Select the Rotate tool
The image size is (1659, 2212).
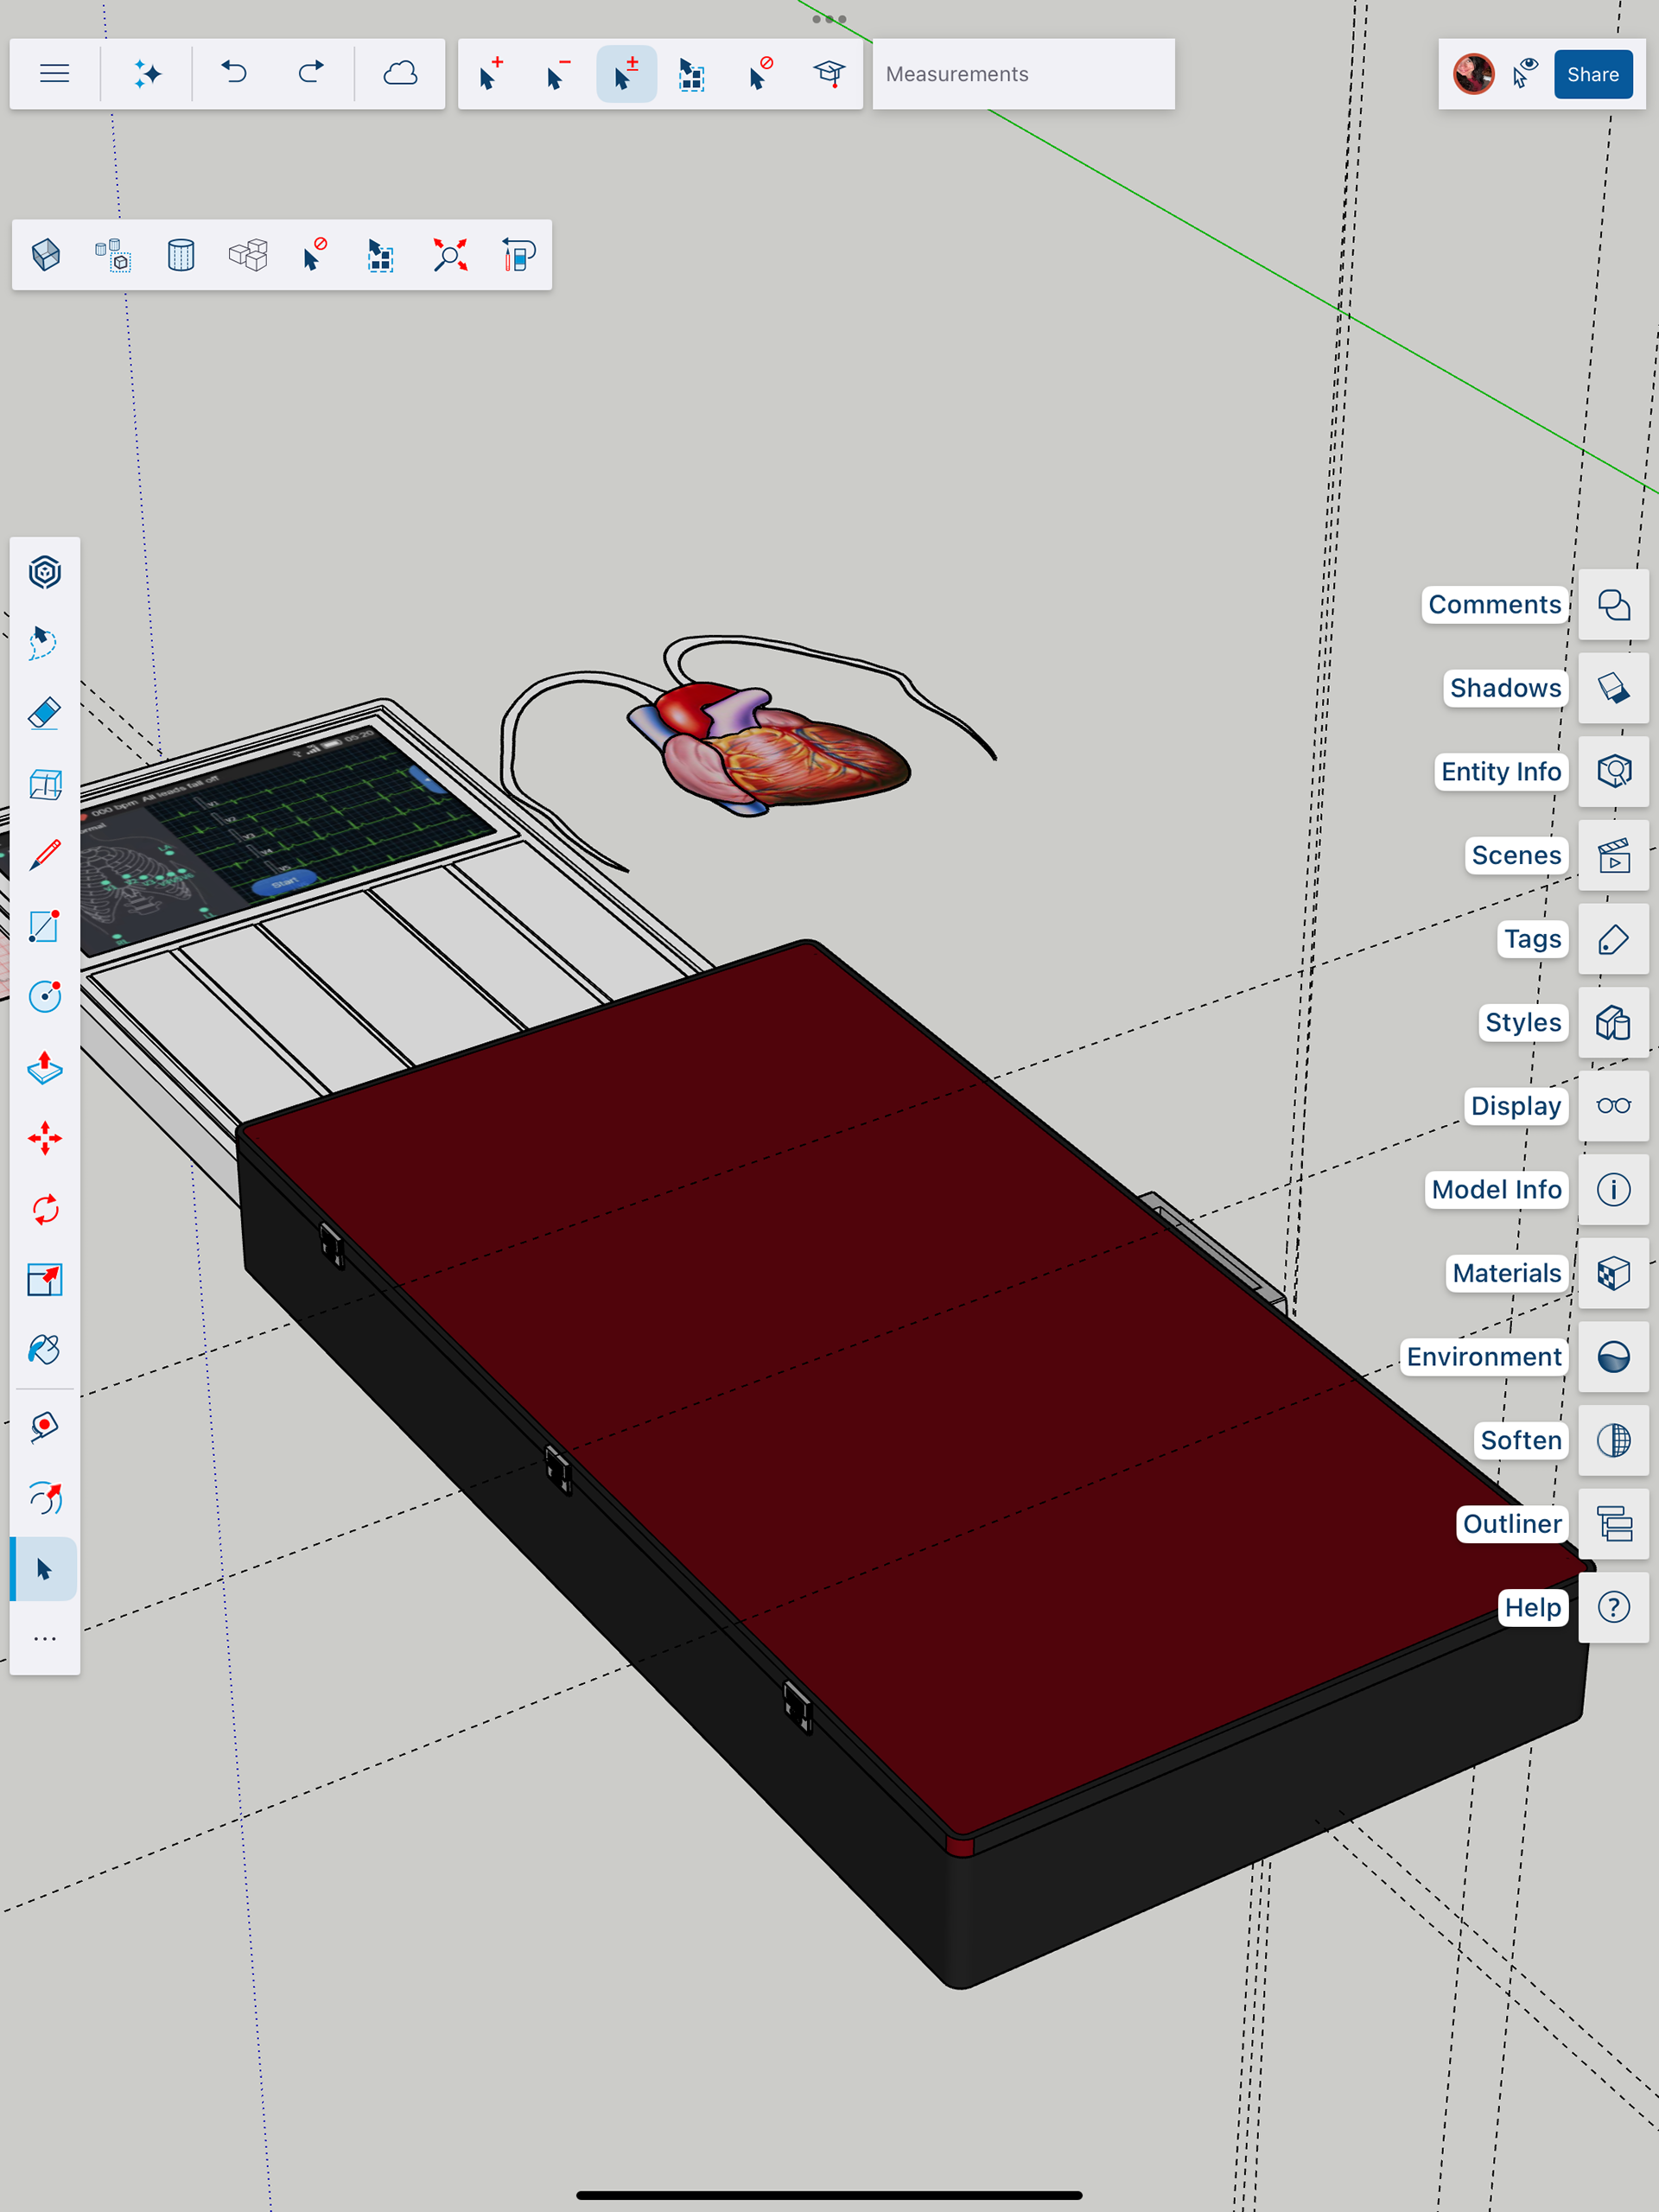[44, 1210]
